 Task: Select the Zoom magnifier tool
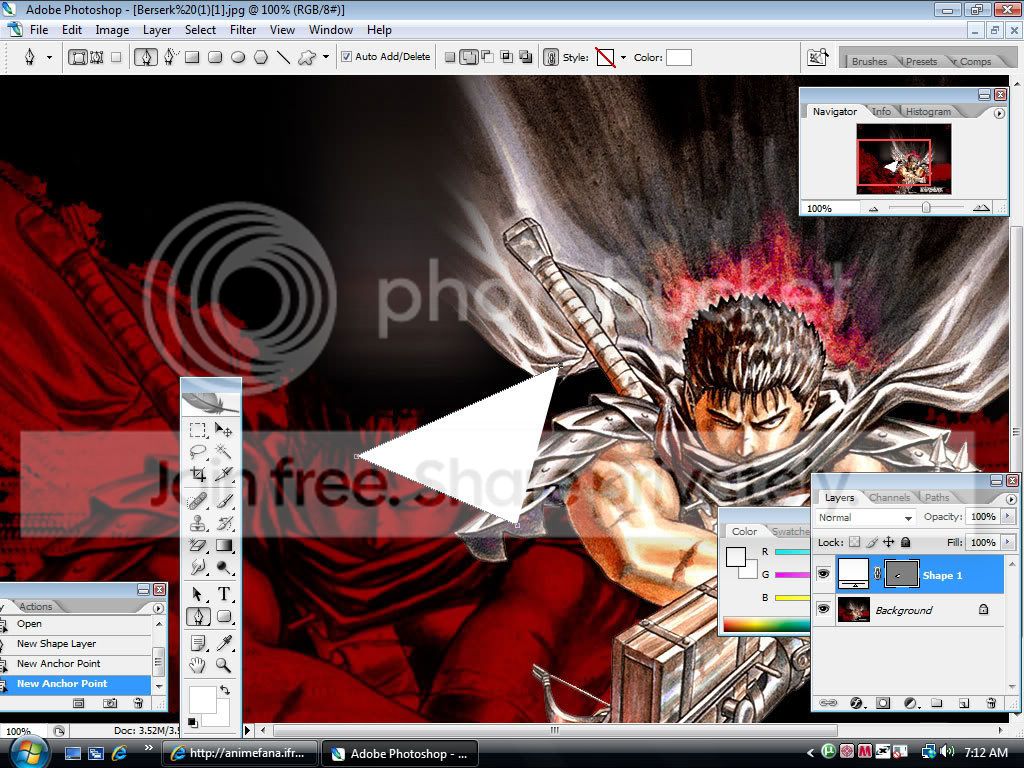click(224, 665)
